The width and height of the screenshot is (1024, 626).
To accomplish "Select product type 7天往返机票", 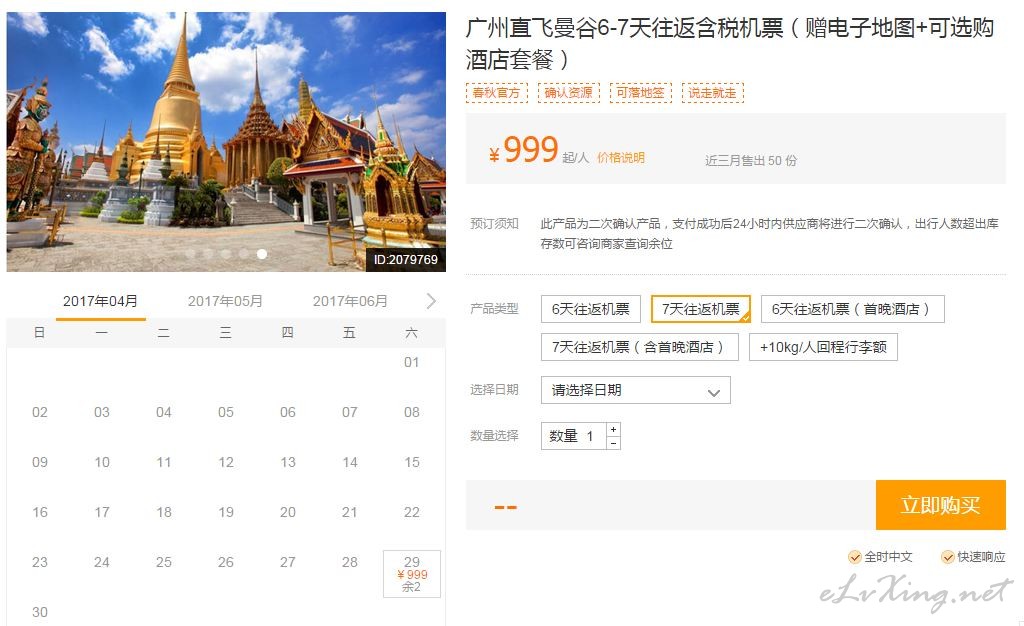I will point(701,309).
